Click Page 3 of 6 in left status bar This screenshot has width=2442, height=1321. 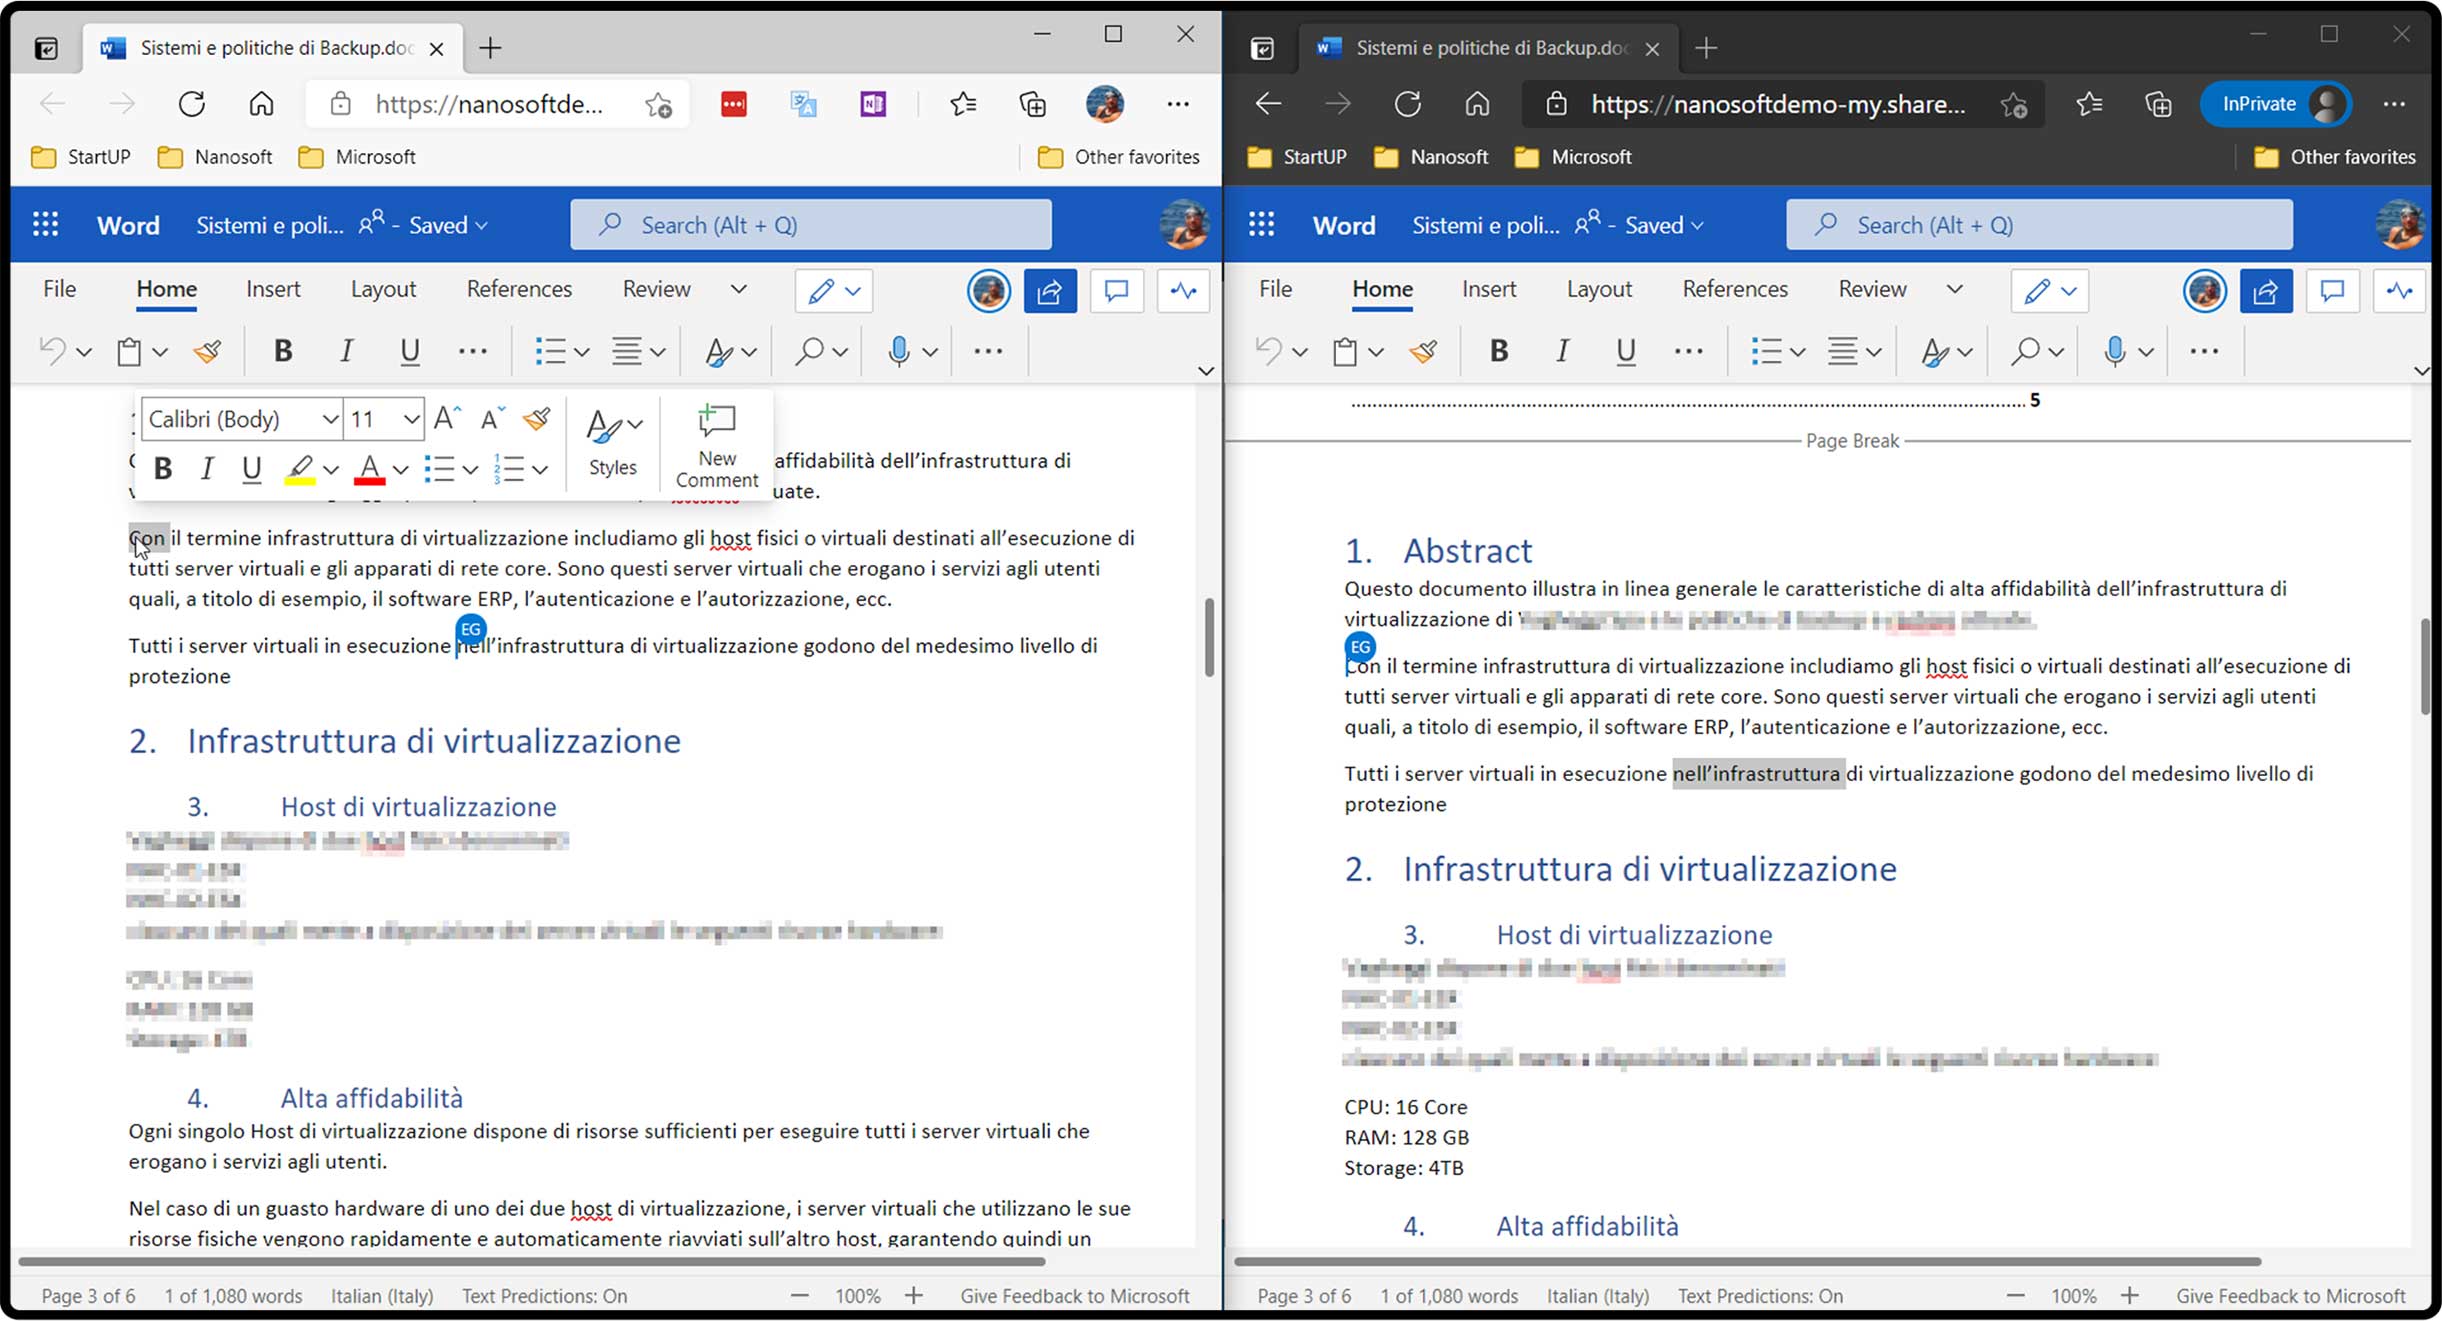[88, 1296]
